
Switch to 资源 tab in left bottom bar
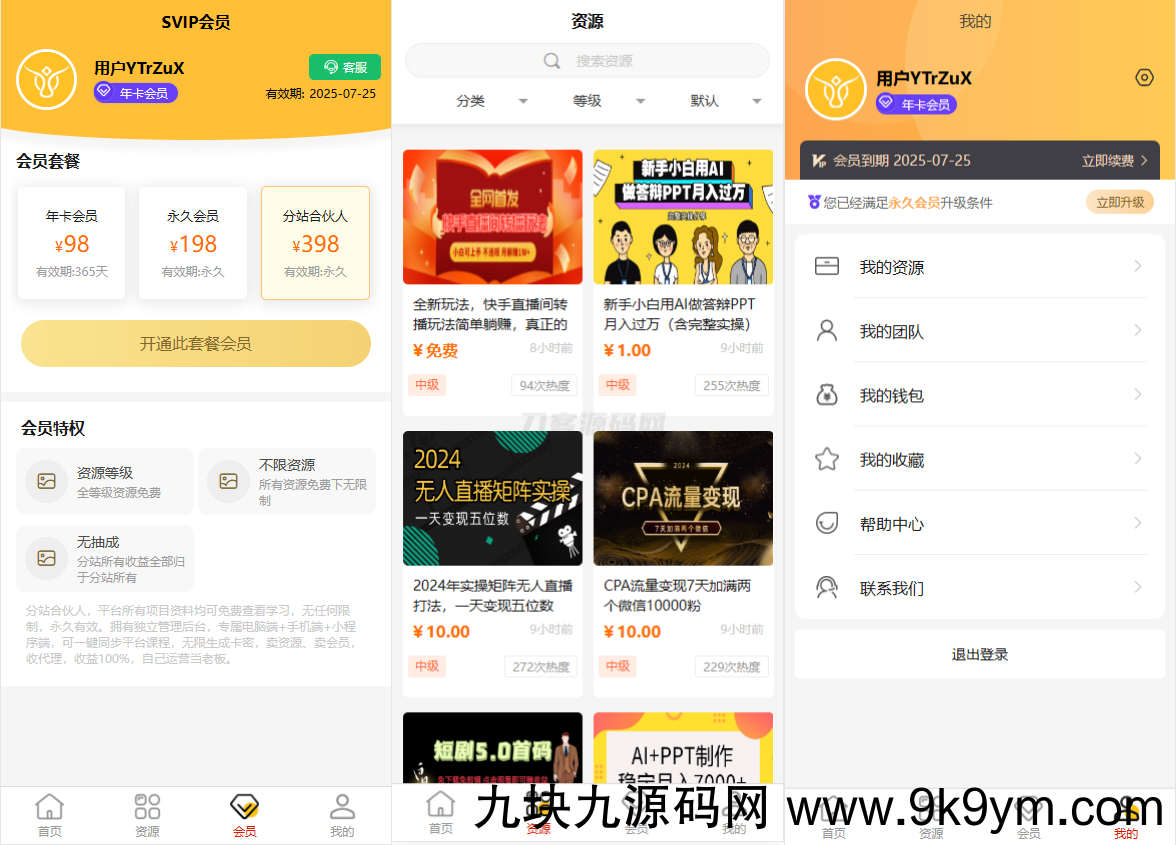coord(147,815)
